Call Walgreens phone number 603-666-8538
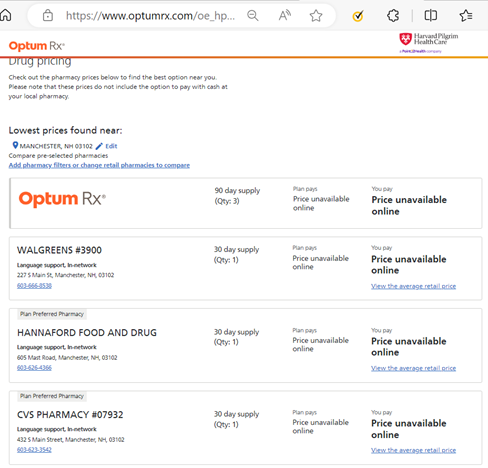Viewport: 488px width, 468px height. click(x=34, y=286)
